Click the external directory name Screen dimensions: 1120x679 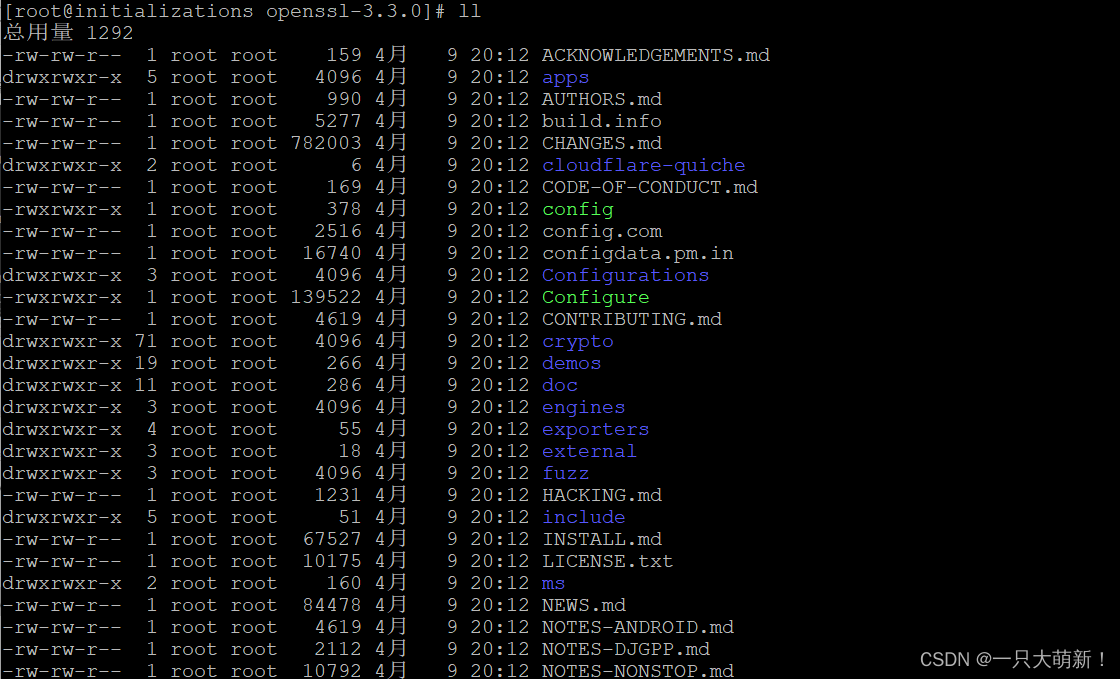589,452
